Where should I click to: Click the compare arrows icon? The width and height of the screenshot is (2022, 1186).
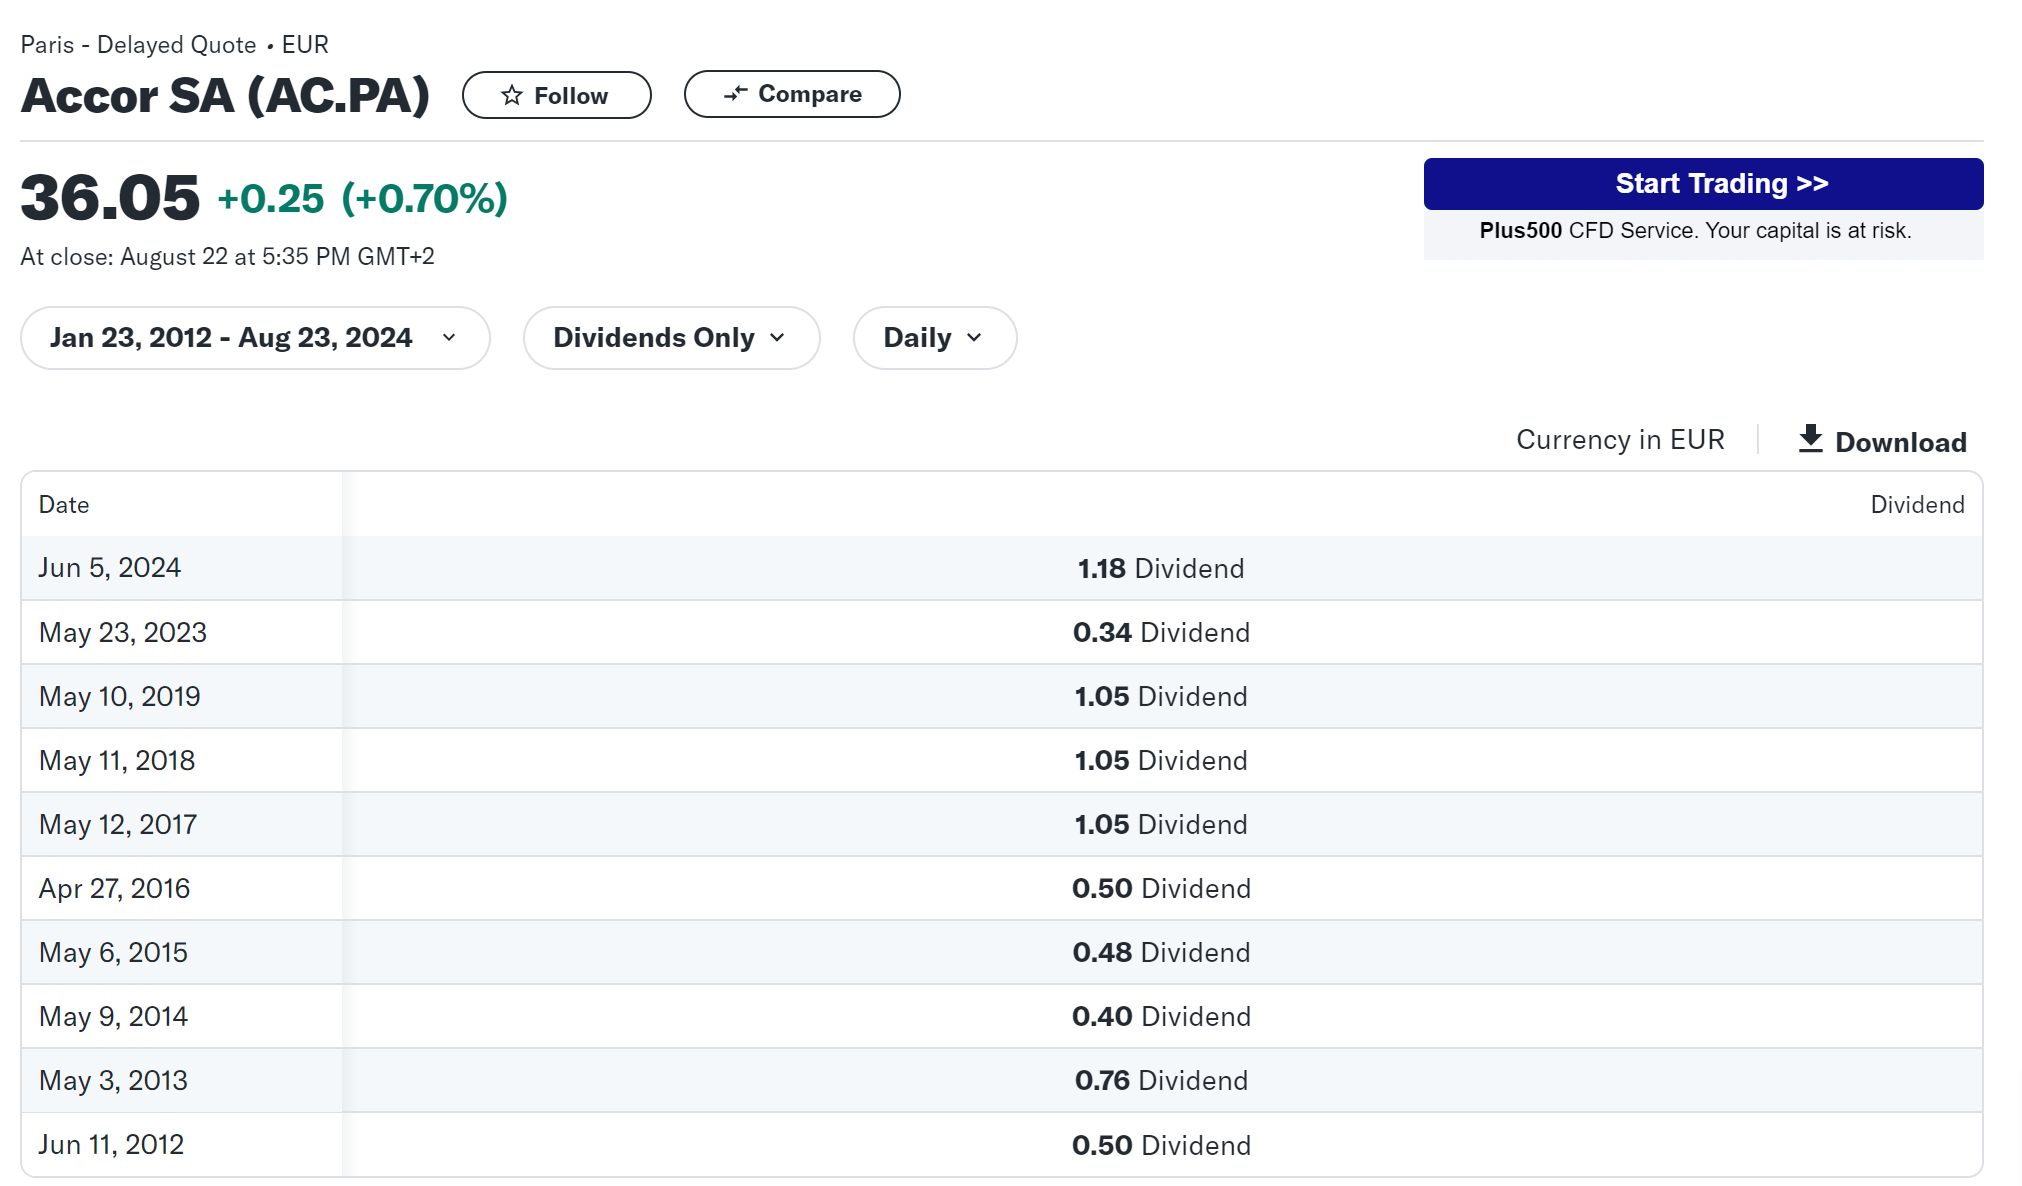coord(736,94)
